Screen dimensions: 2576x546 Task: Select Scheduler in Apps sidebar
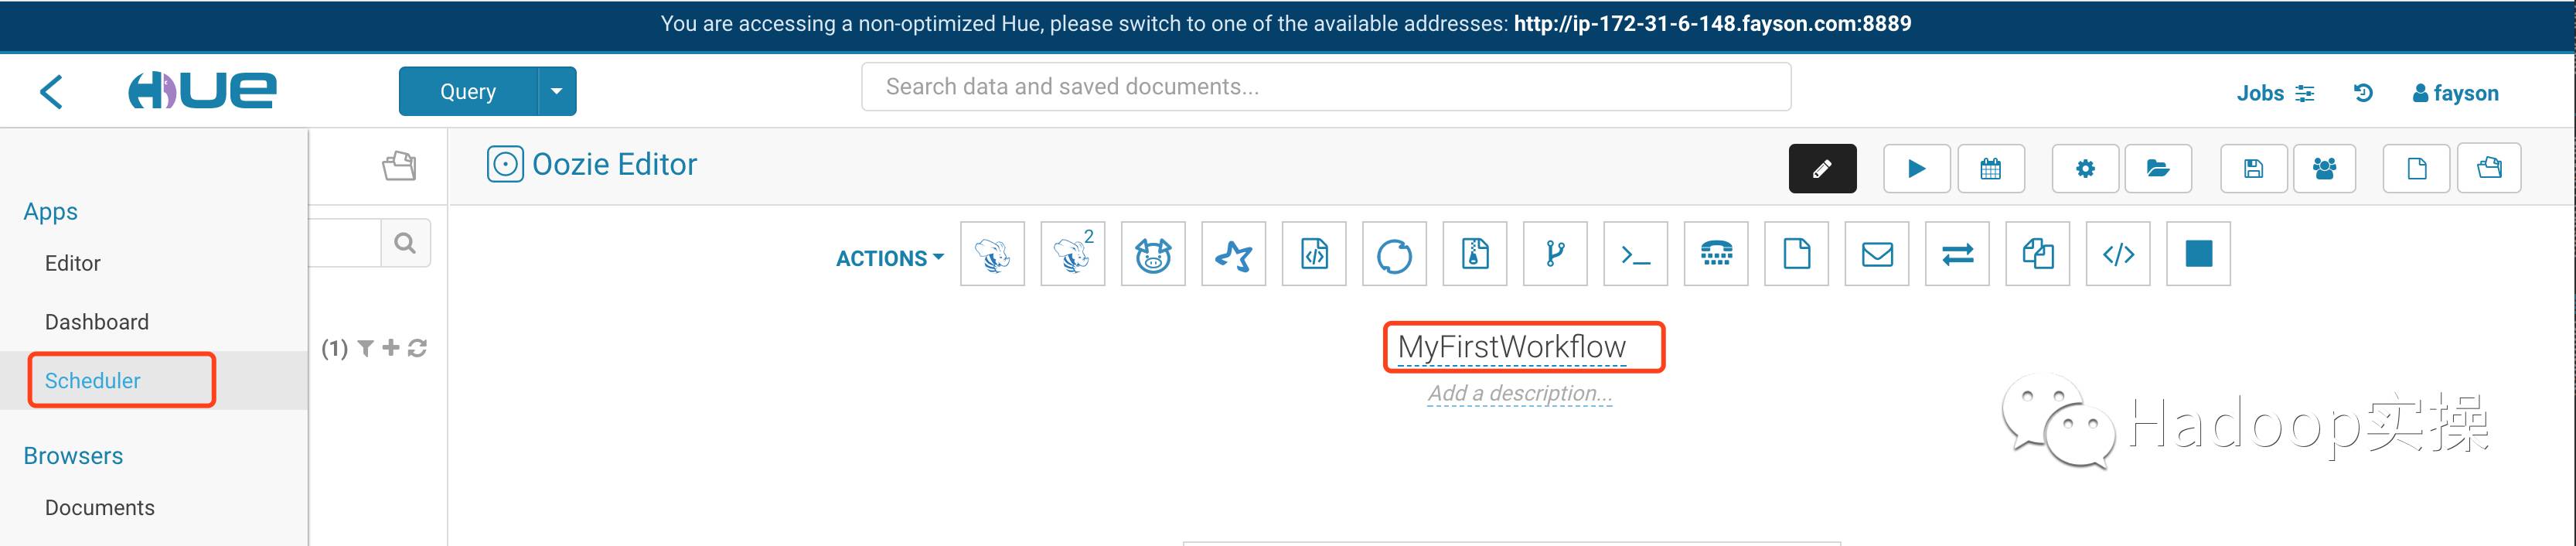[93, 380]
